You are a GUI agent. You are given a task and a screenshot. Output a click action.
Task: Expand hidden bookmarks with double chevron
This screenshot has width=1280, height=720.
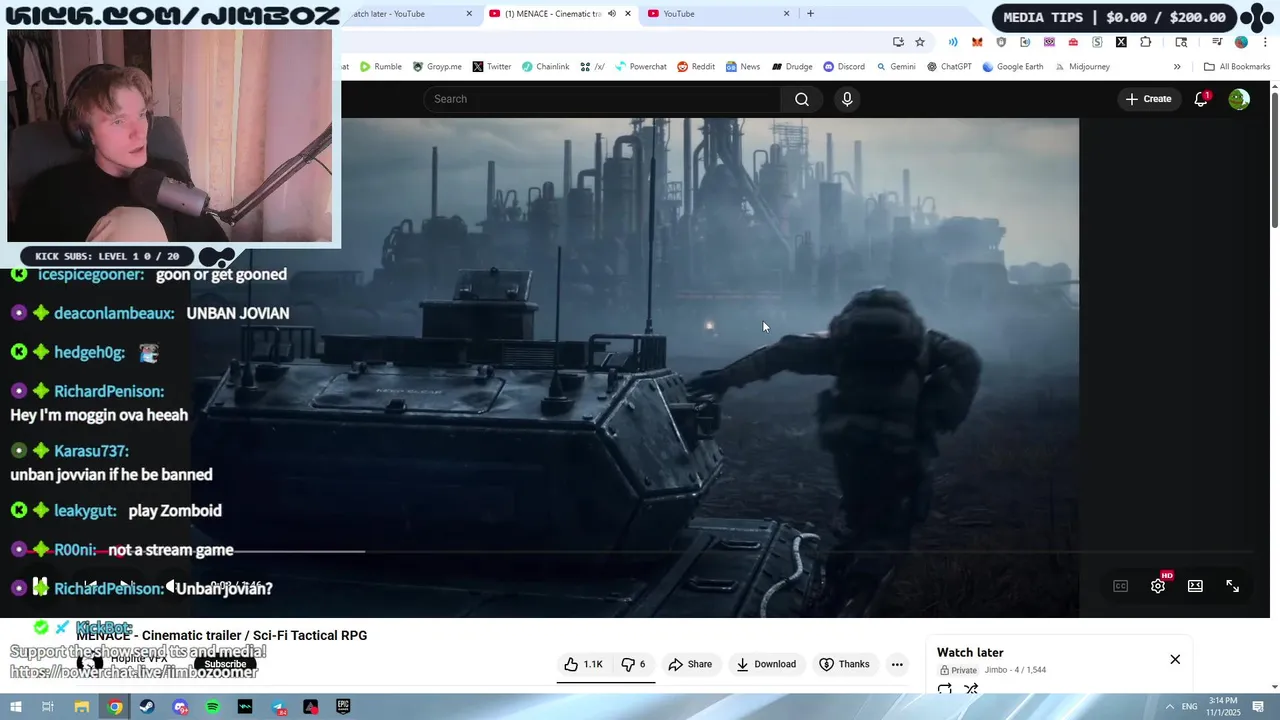coord(1177,67)
